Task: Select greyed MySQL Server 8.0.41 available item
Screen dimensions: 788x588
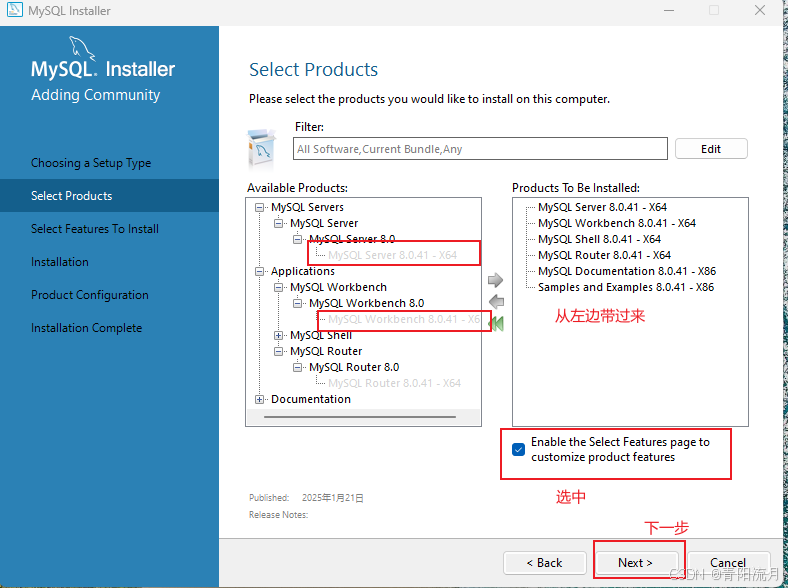Action: point(392,255)
